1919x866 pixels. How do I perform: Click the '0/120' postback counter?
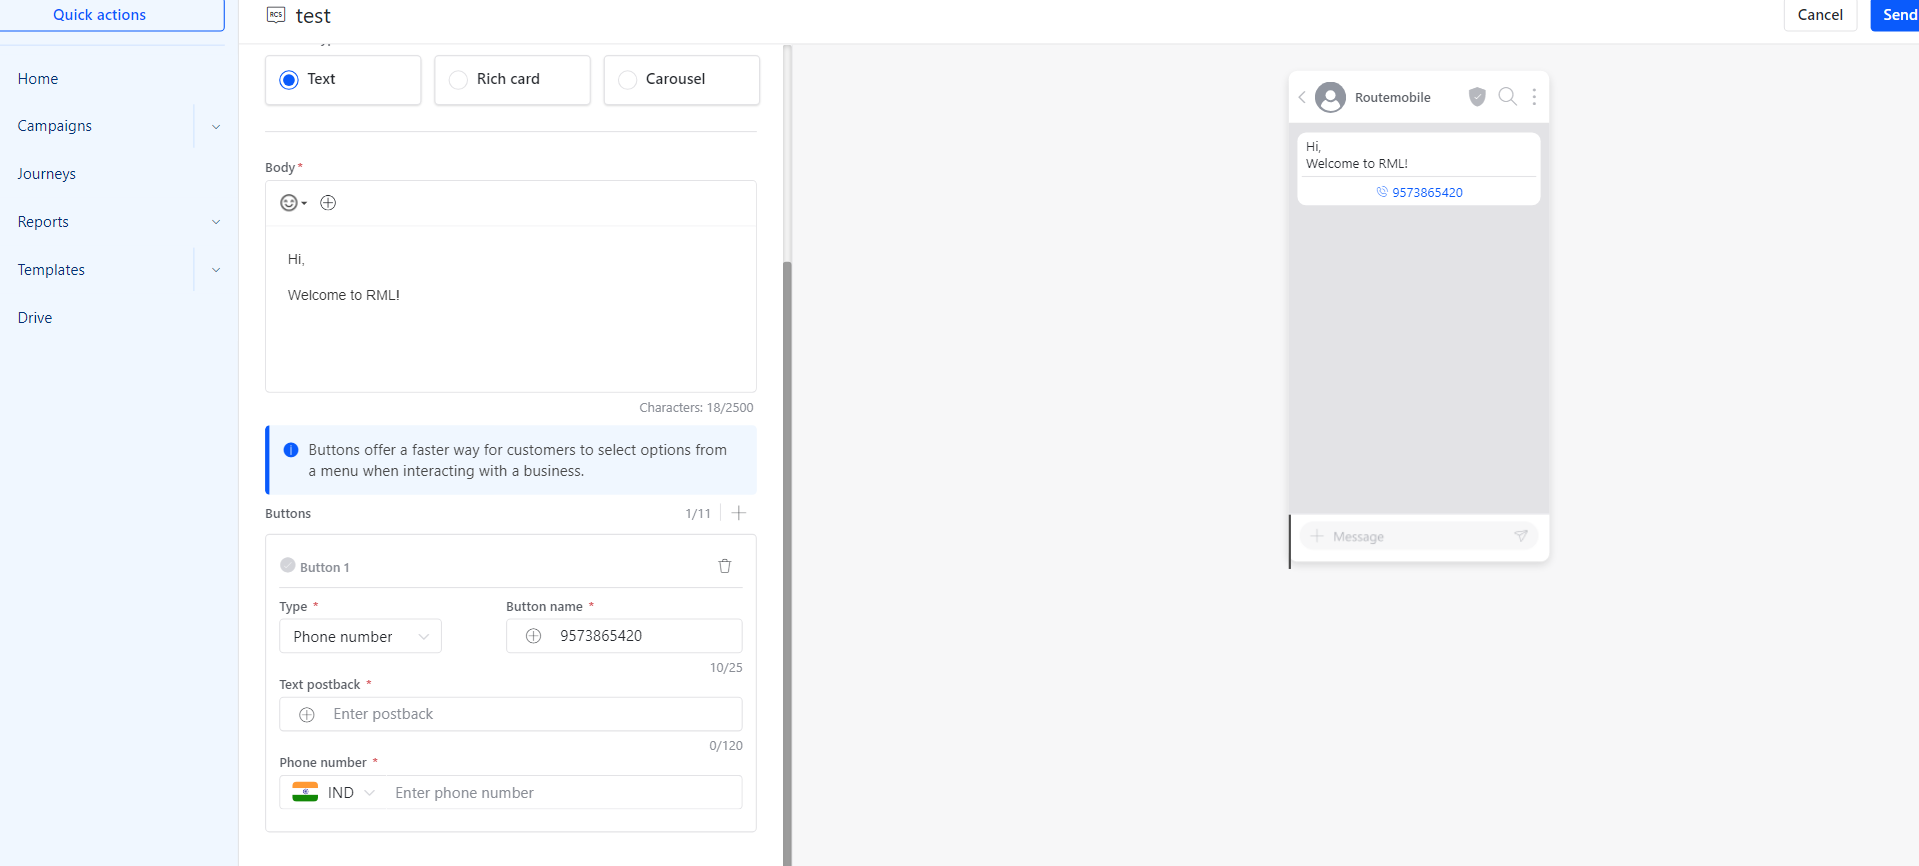tap(726, 746)
